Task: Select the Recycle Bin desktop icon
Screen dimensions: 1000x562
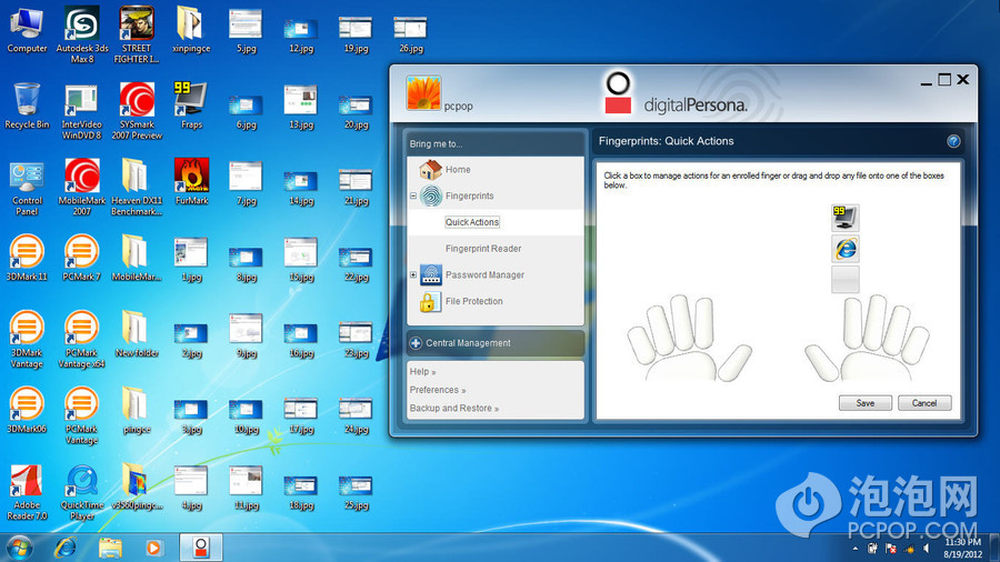Action: 27,106
